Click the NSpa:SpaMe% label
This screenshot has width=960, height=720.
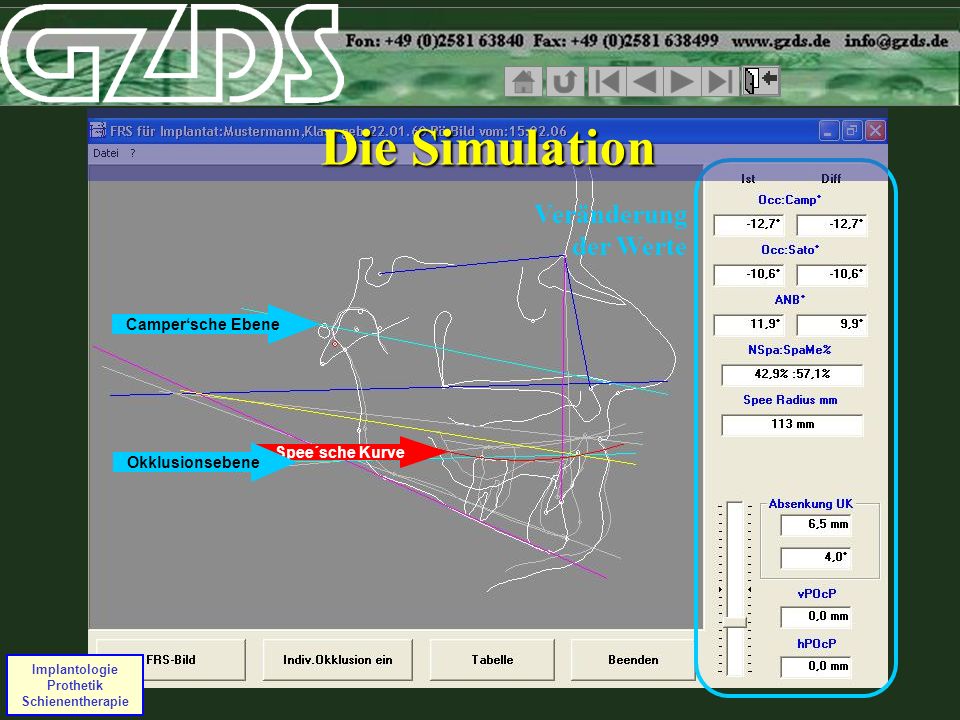pos(790,350)
